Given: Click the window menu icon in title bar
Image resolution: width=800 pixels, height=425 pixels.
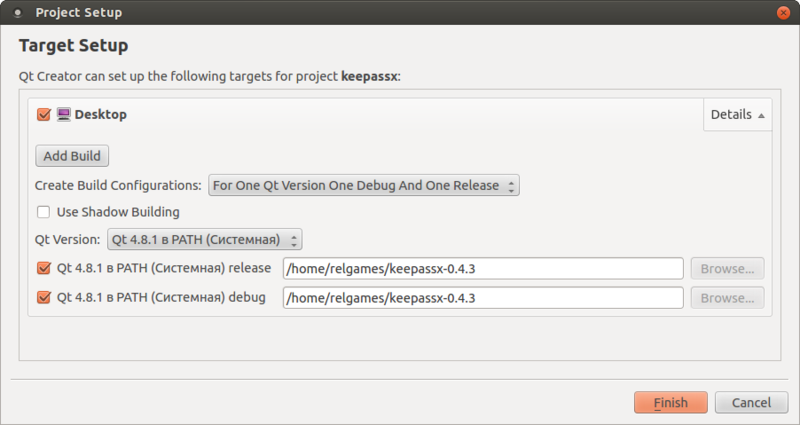Looking at the screenshot, I should click(x=17, y=13).
